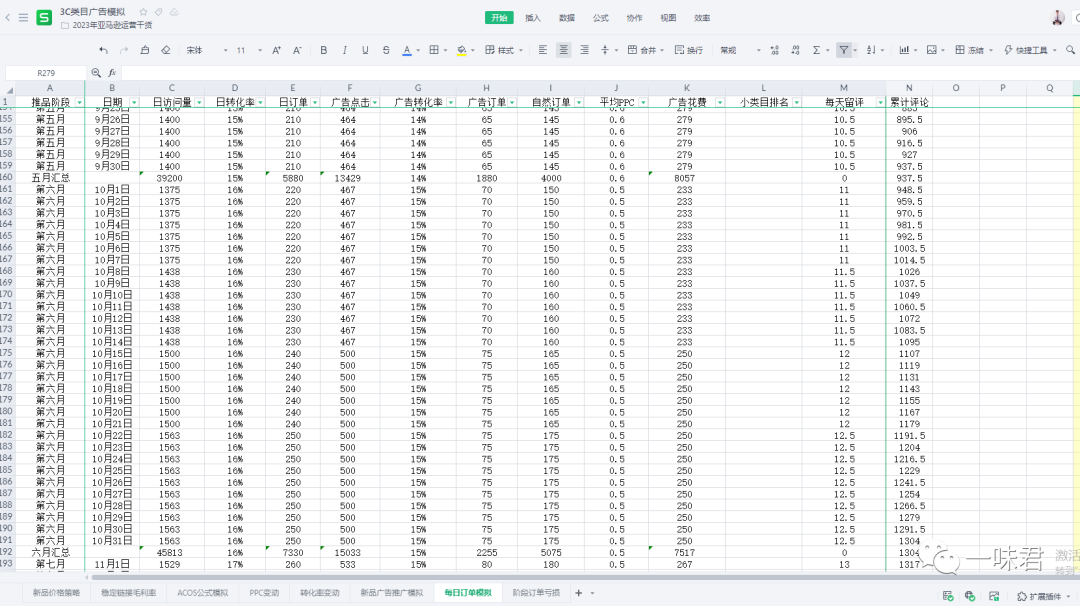
Task: Open the 数据 menu tab
Action: [x=567, y=18]
